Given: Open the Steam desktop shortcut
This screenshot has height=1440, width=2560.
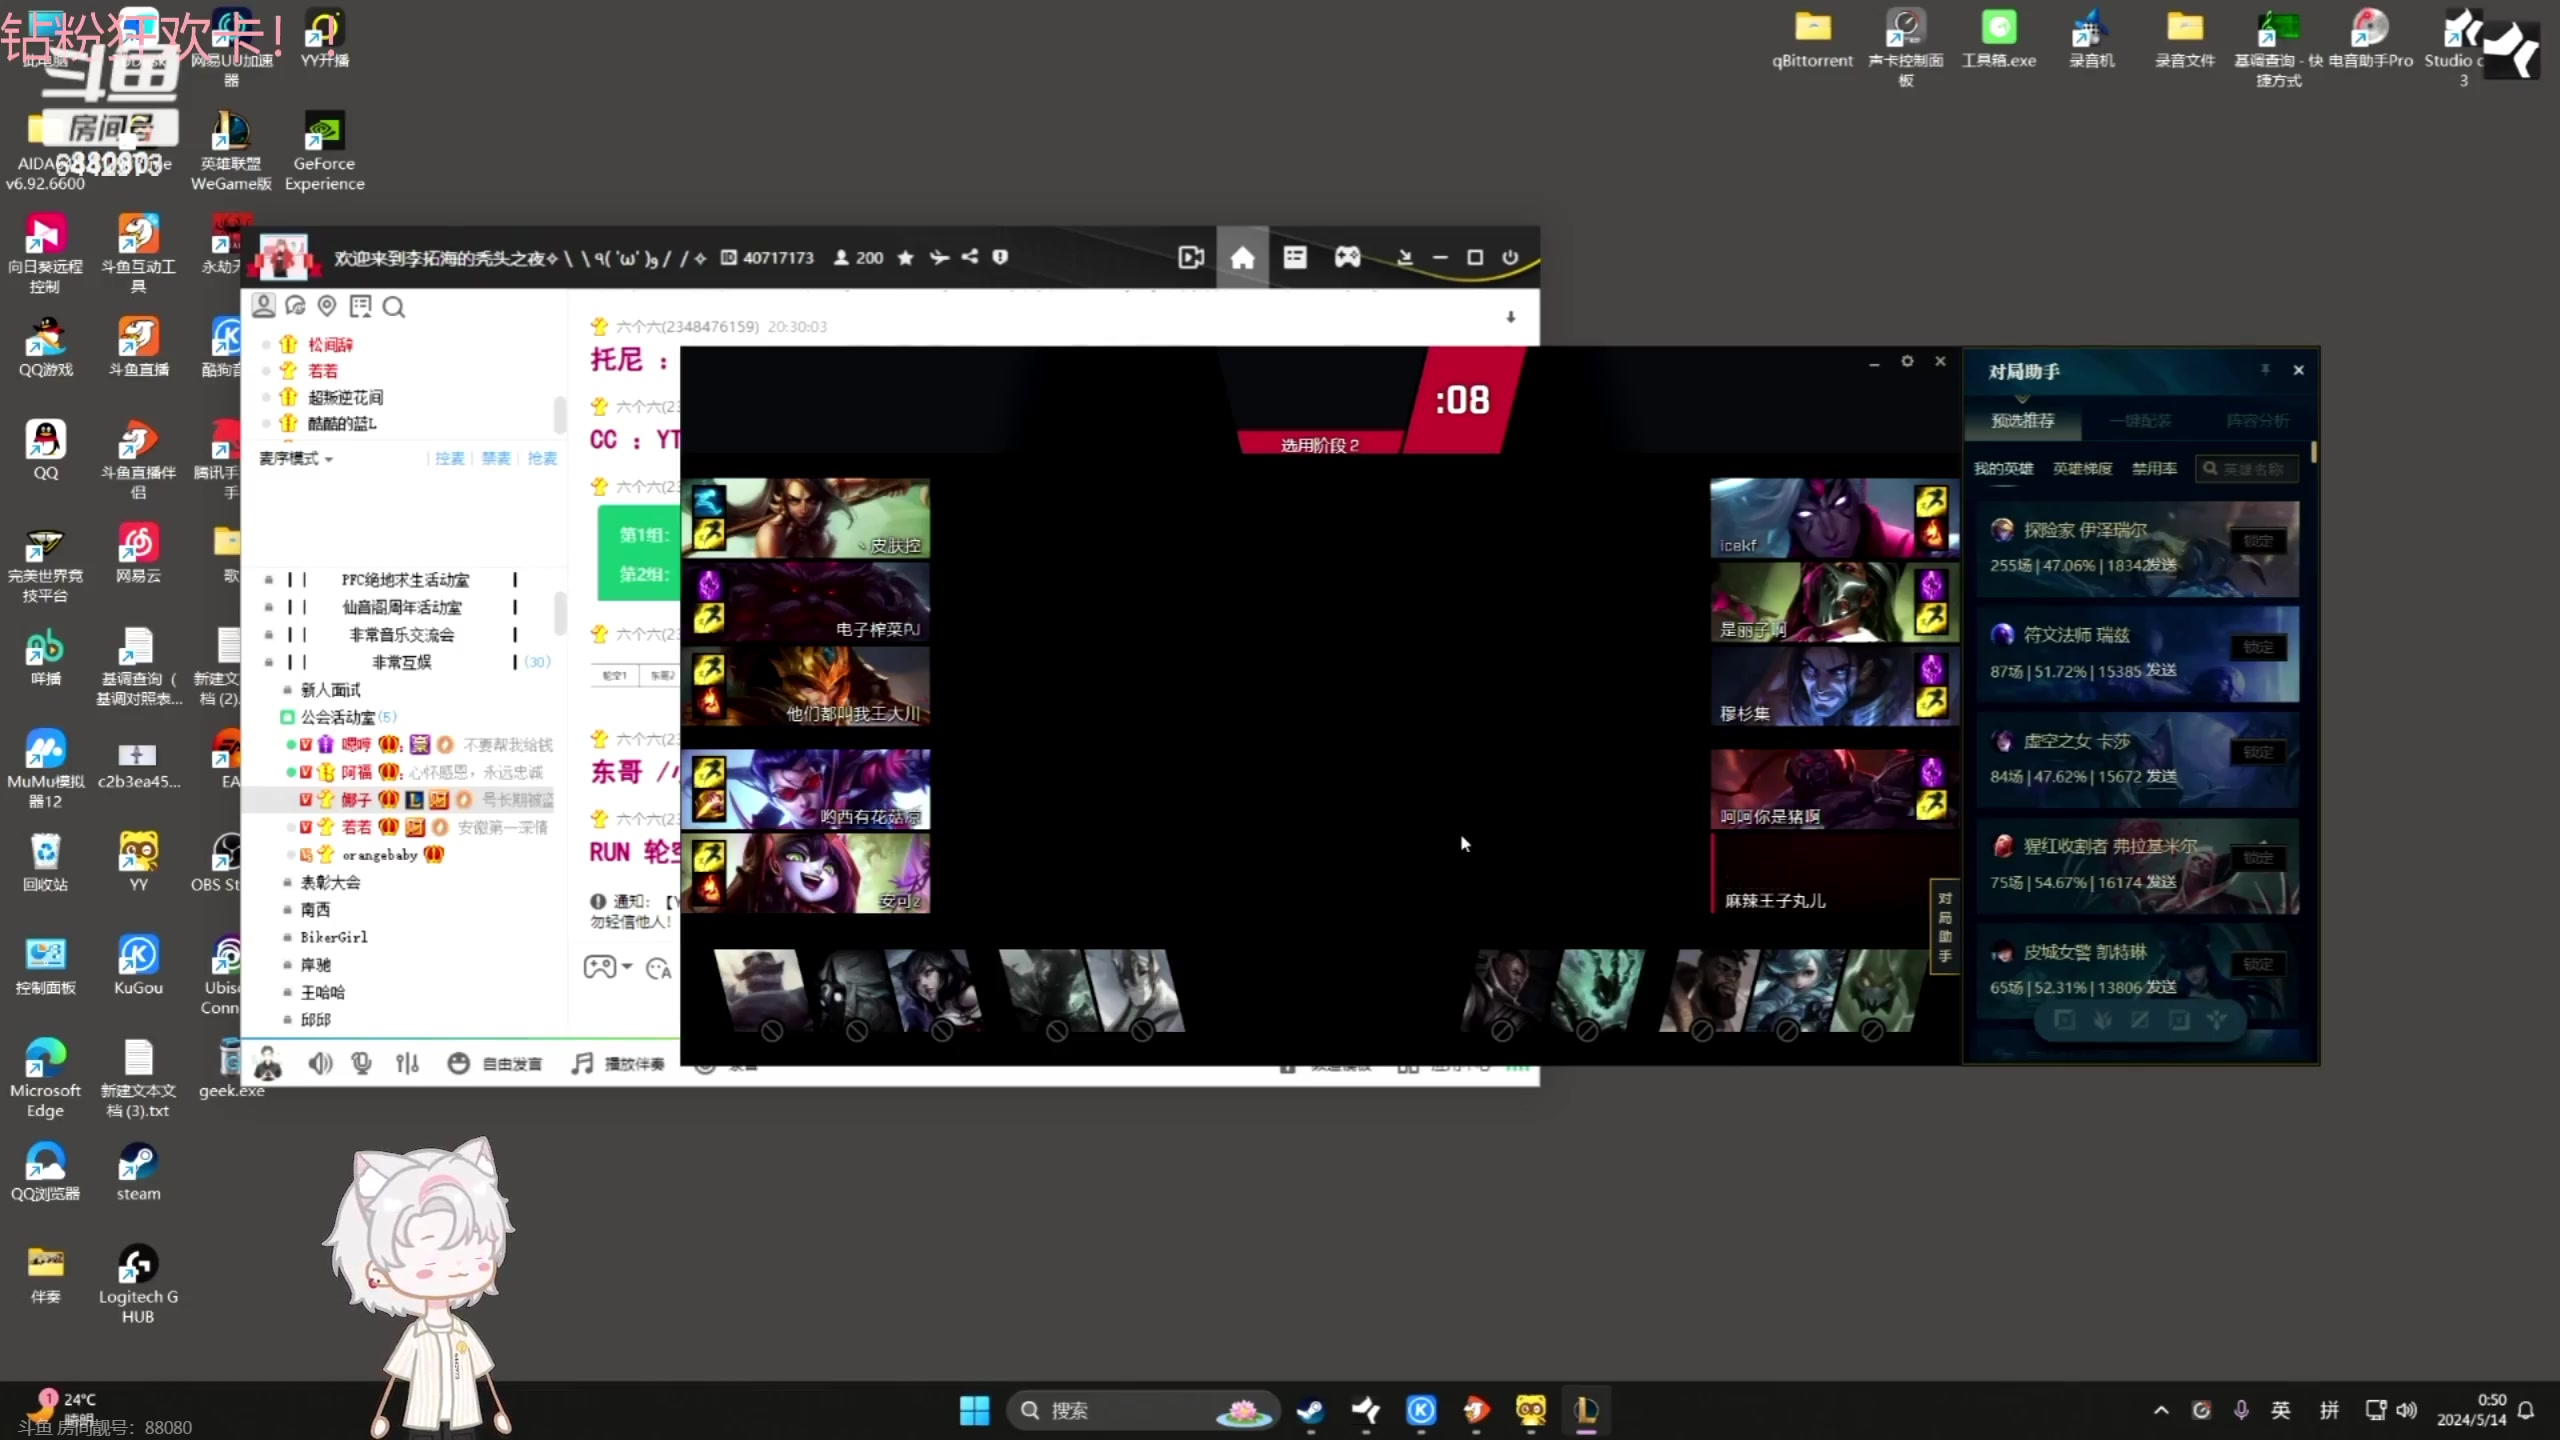Looking at the screenshot, I should (138, 1171).
